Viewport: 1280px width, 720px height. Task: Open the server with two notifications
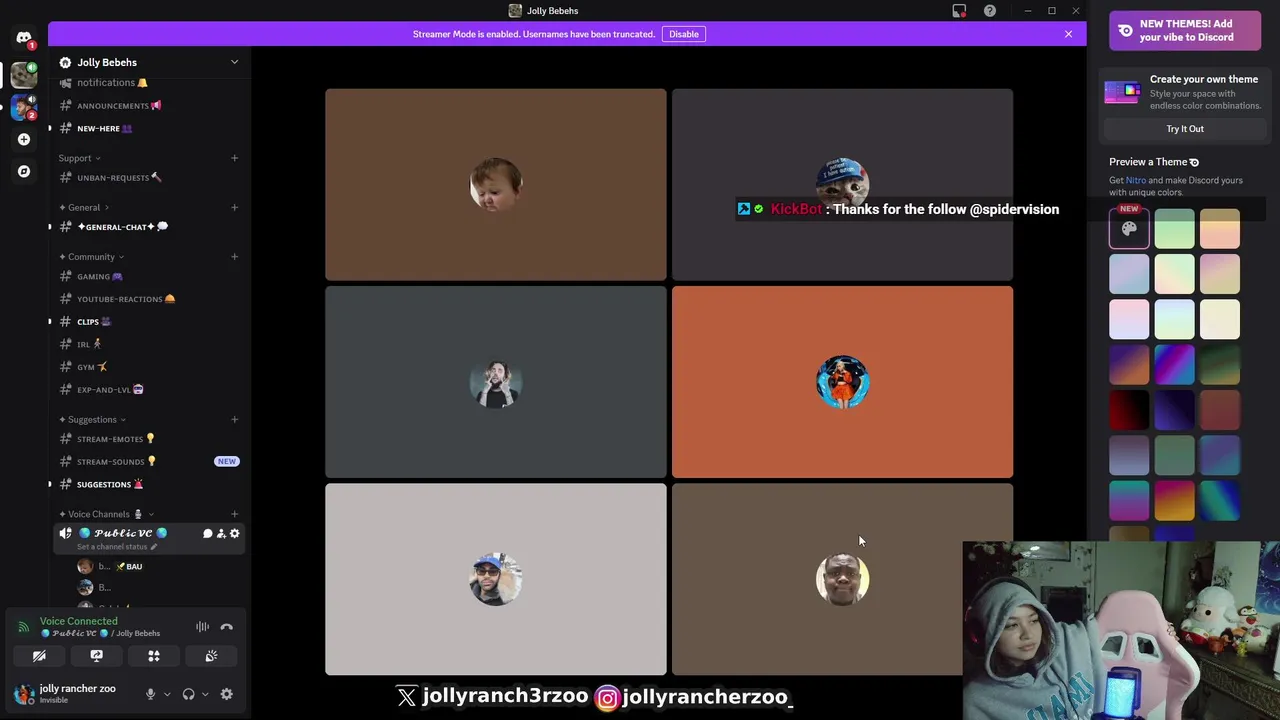(24, 106)
